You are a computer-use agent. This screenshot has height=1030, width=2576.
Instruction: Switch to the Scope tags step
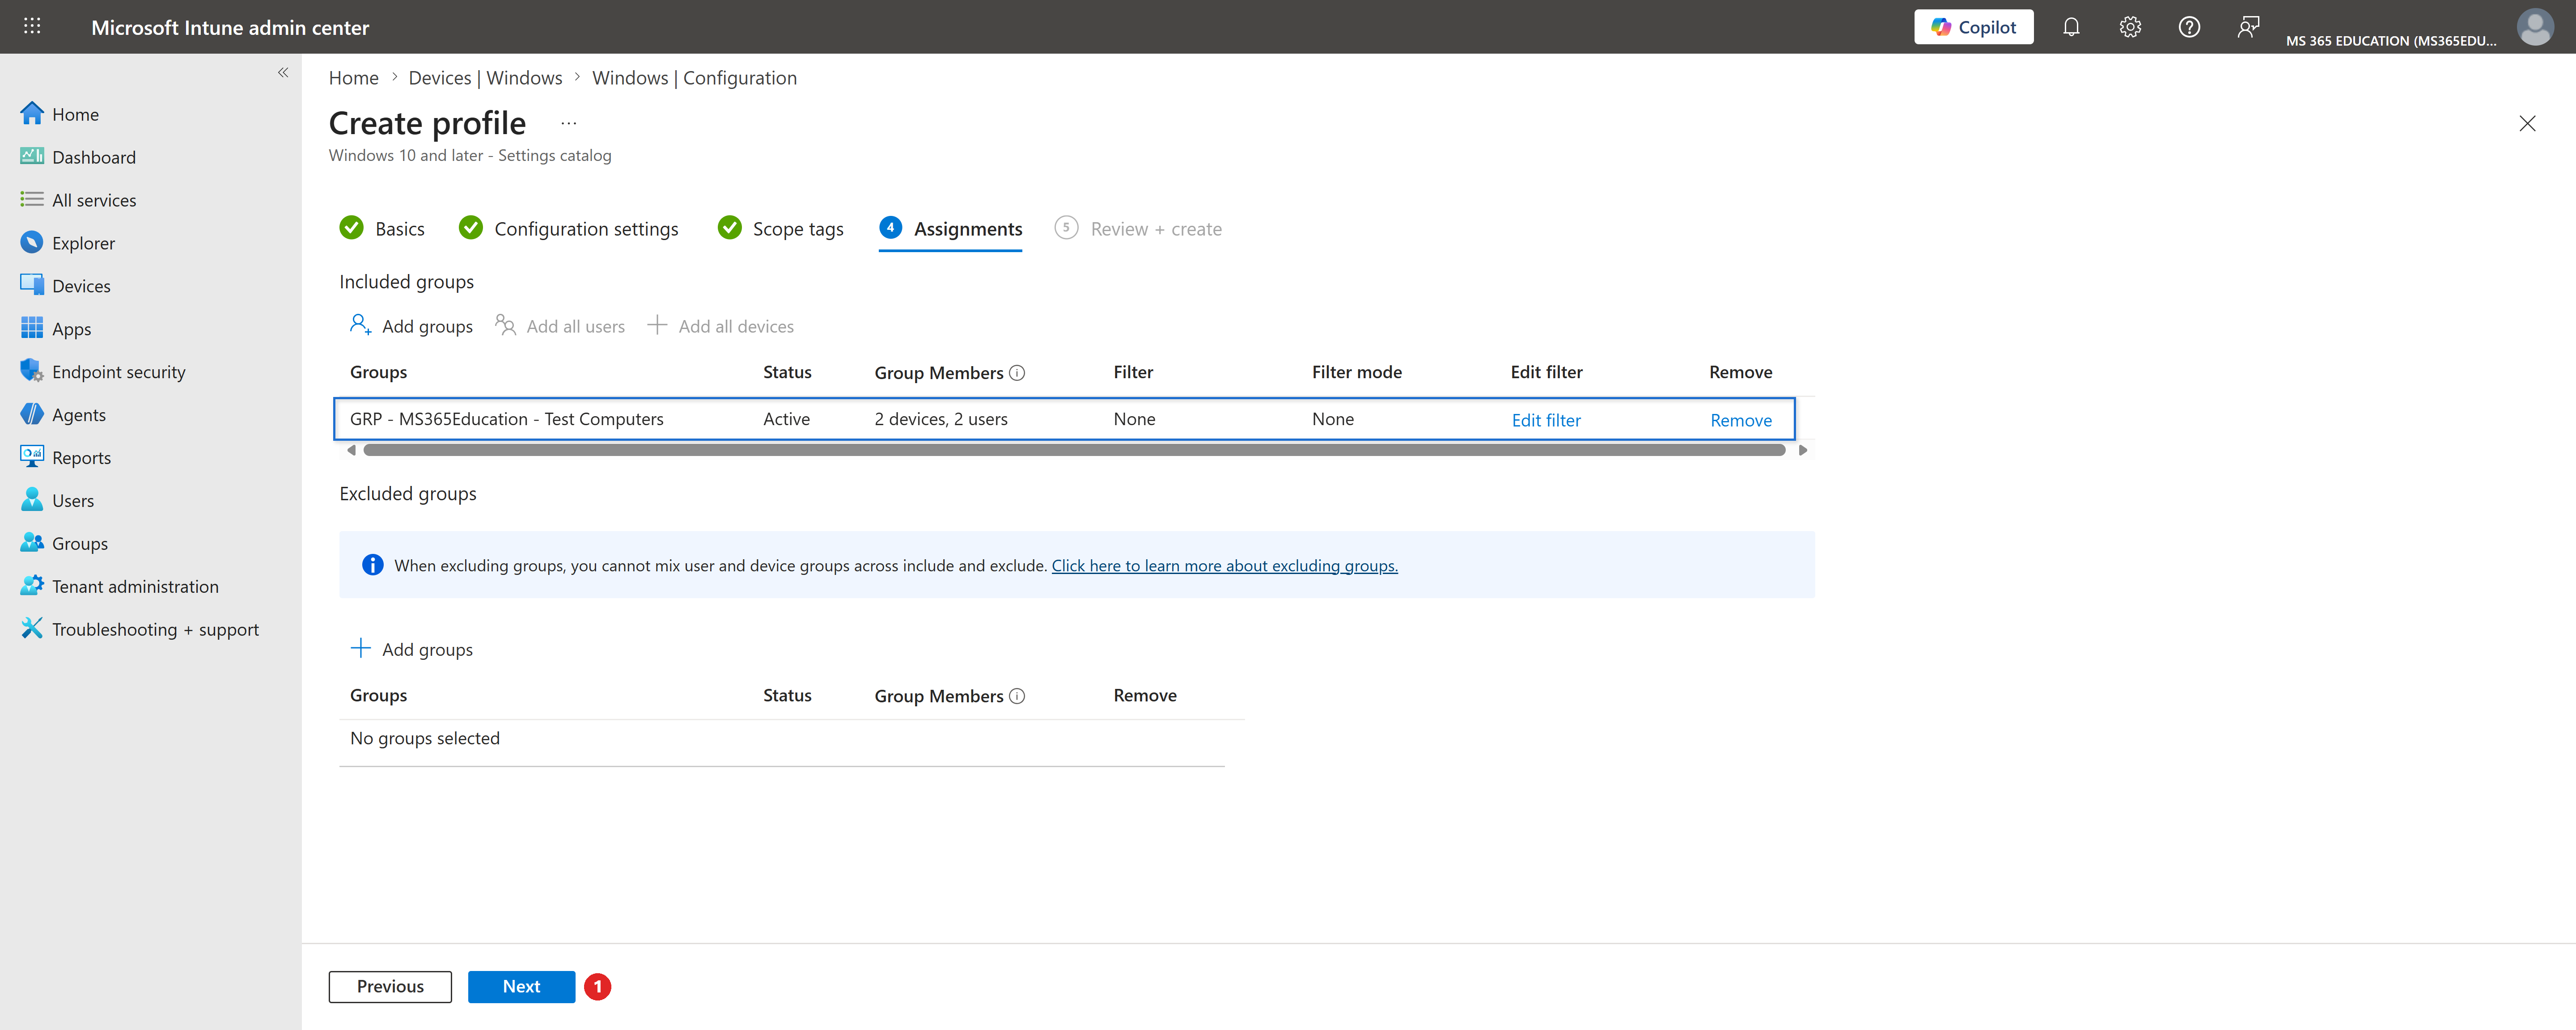[780, 229]
